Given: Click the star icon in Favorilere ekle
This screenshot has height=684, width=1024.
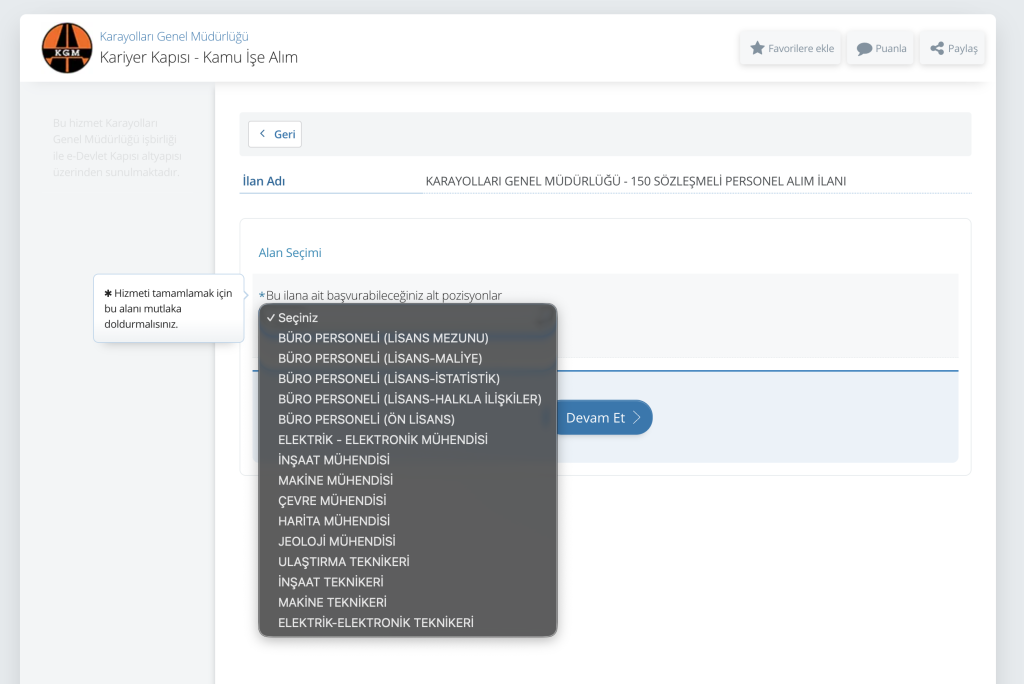Looking at the screenshot, I should (757, 48).
